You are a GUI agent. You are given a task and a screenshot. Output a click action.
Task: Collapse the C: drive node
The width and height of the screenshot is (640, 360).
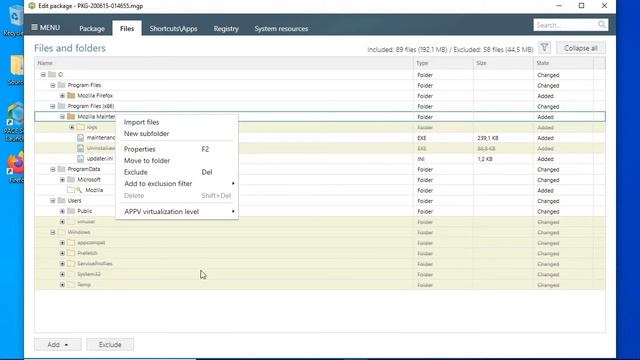(x=43, y=75)
